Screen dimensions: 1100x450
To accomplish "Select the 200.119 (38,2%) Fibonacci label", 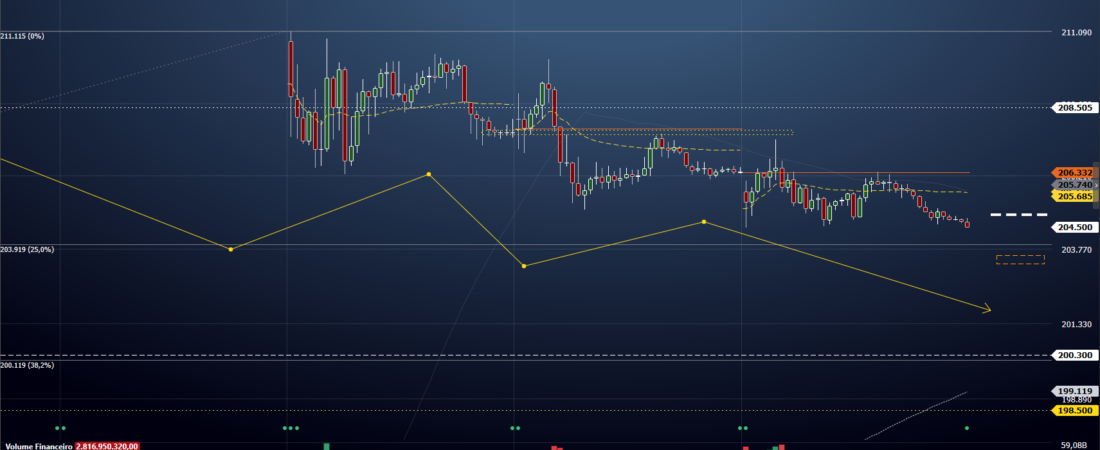I will (27, 365).
